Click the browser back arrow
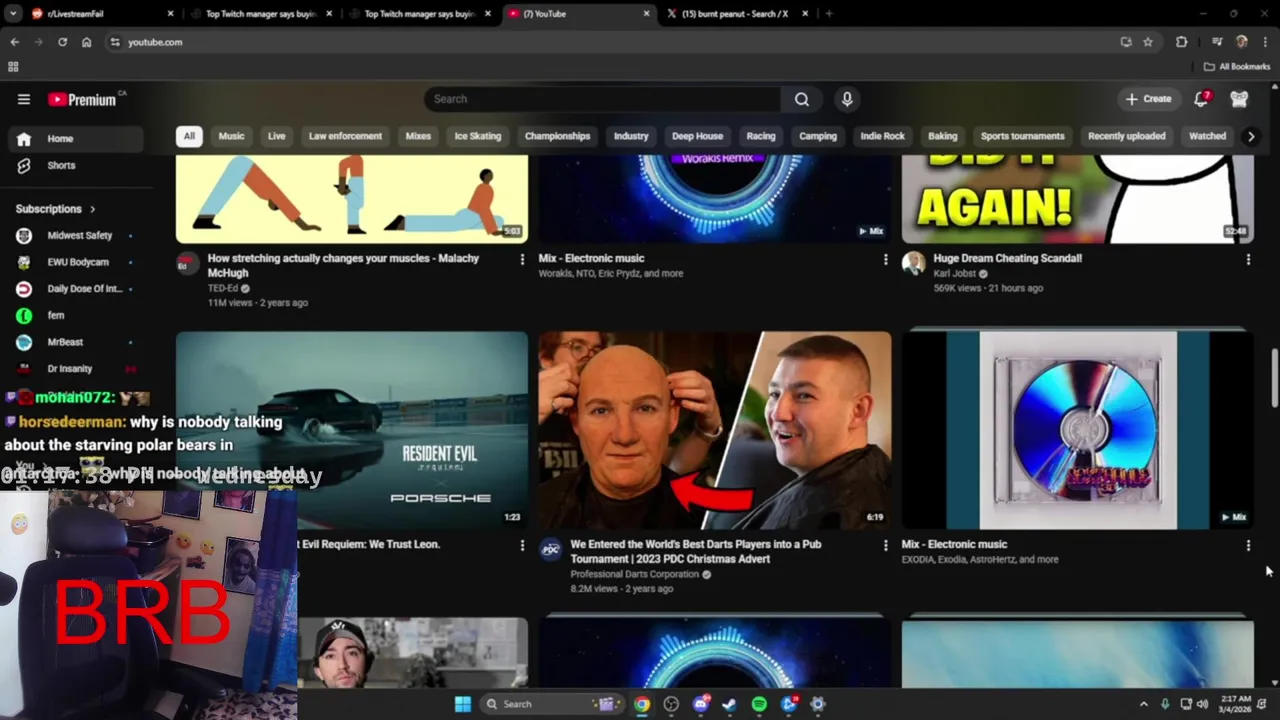 pyautogui.click(x=14, y=42)
